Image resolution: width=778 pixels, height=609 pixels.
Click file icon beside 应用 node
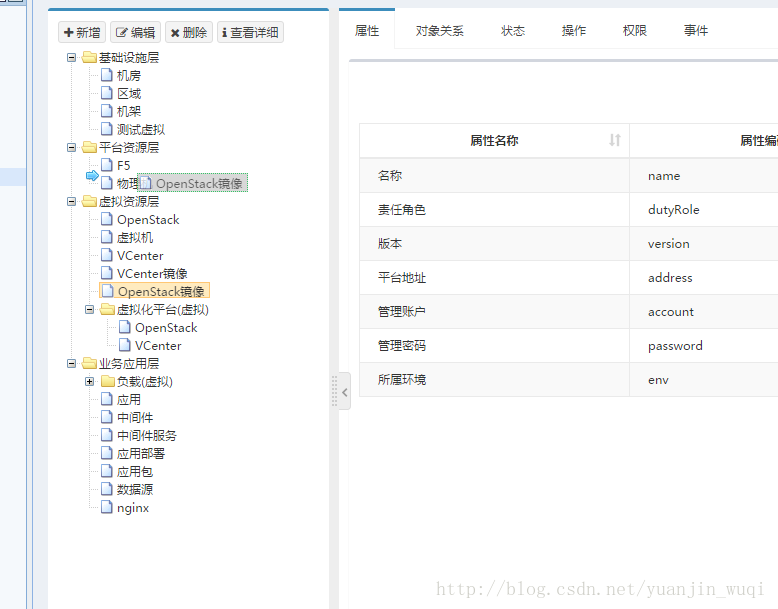107,400
